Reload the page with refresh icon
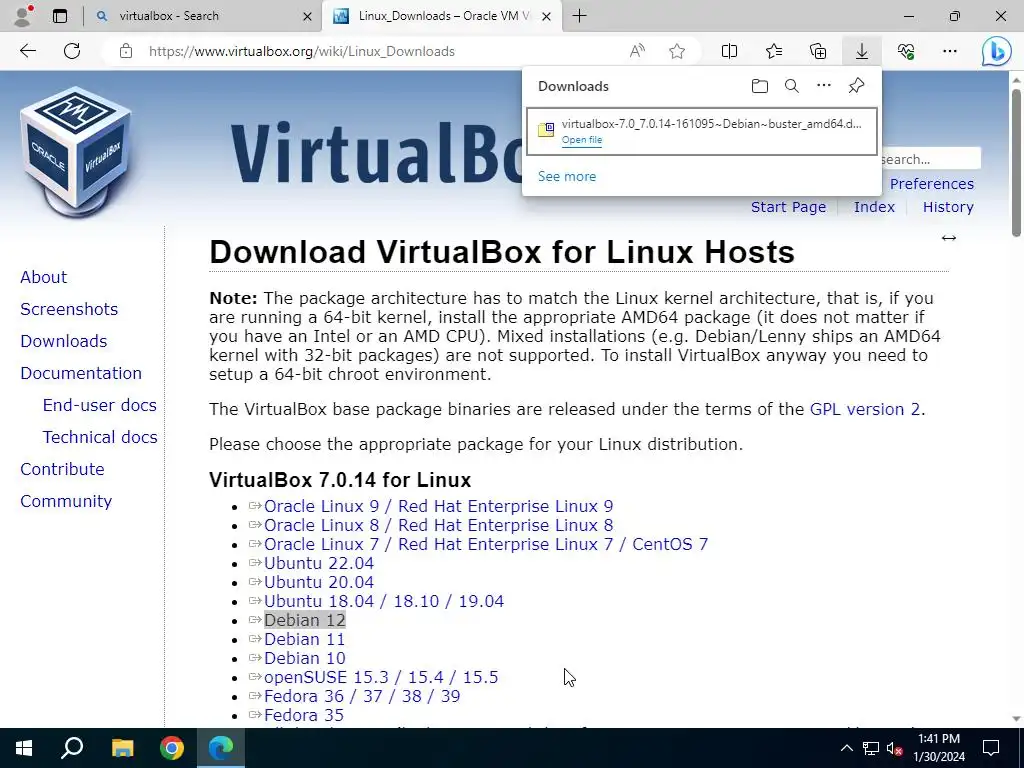This screenshot has width=1024, height=768. tap(72, 51)
